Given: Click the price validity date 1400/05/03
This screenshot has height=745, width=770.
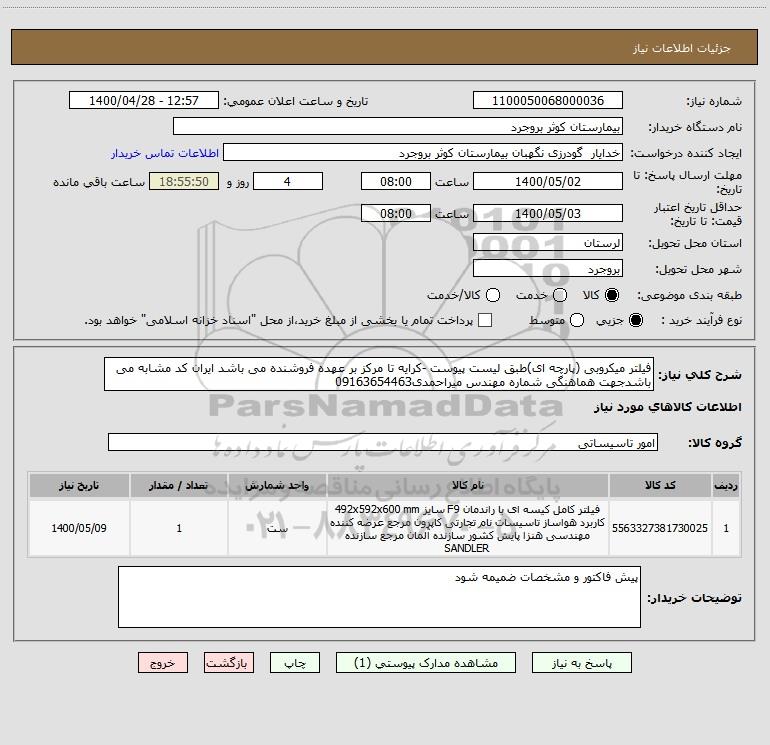Looking at the screenshot, I should click(x=548, y=213).
